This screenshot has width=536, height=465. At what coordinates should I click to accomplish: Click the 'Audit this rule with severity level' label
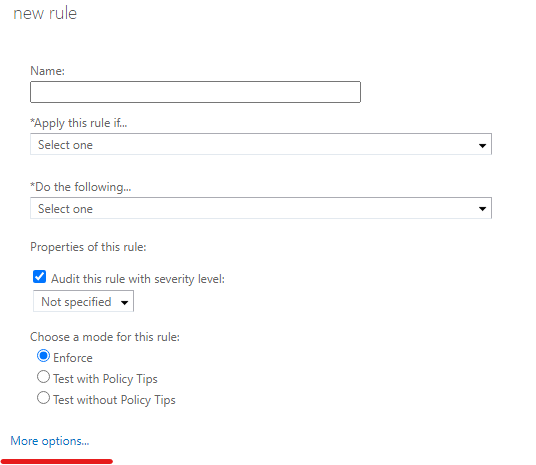(138, 279)
